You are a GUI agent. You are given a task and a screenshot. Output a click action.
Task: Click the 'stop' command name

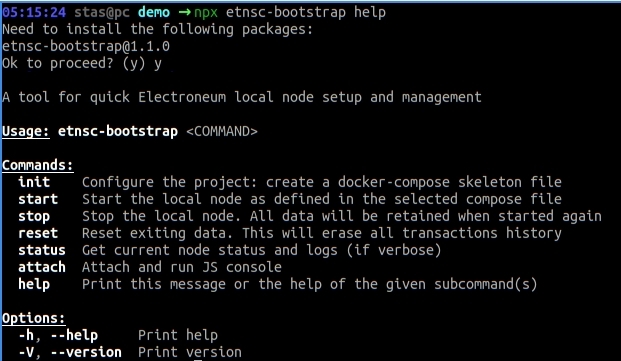tap(34, 217)
